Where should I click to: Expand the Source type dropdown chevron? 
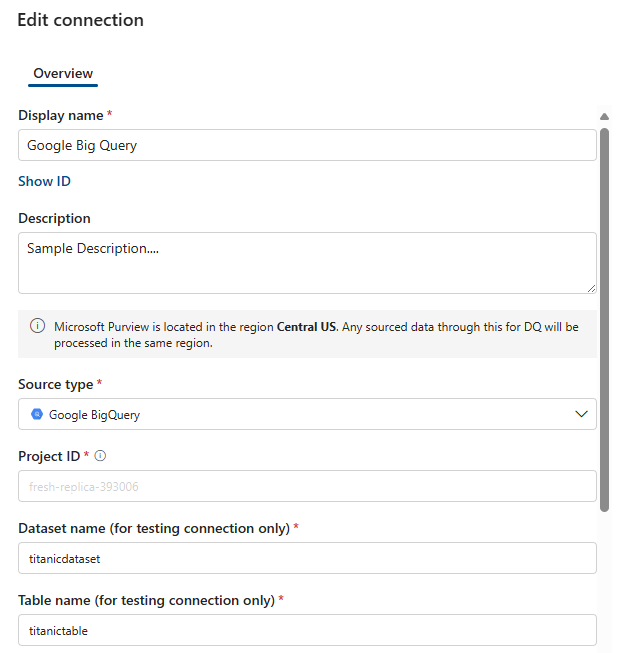click(582, 414)
